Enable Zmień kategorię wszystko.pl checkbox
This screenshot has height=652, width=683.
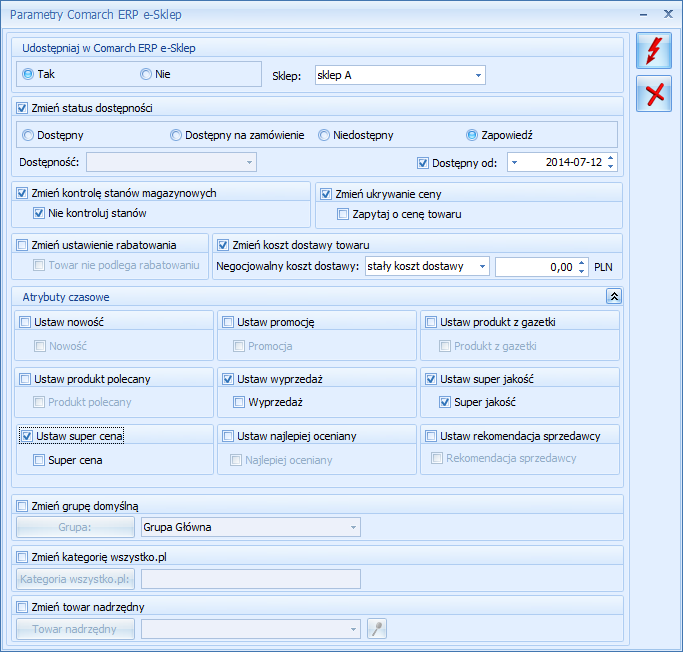click(x=22, y=557)
